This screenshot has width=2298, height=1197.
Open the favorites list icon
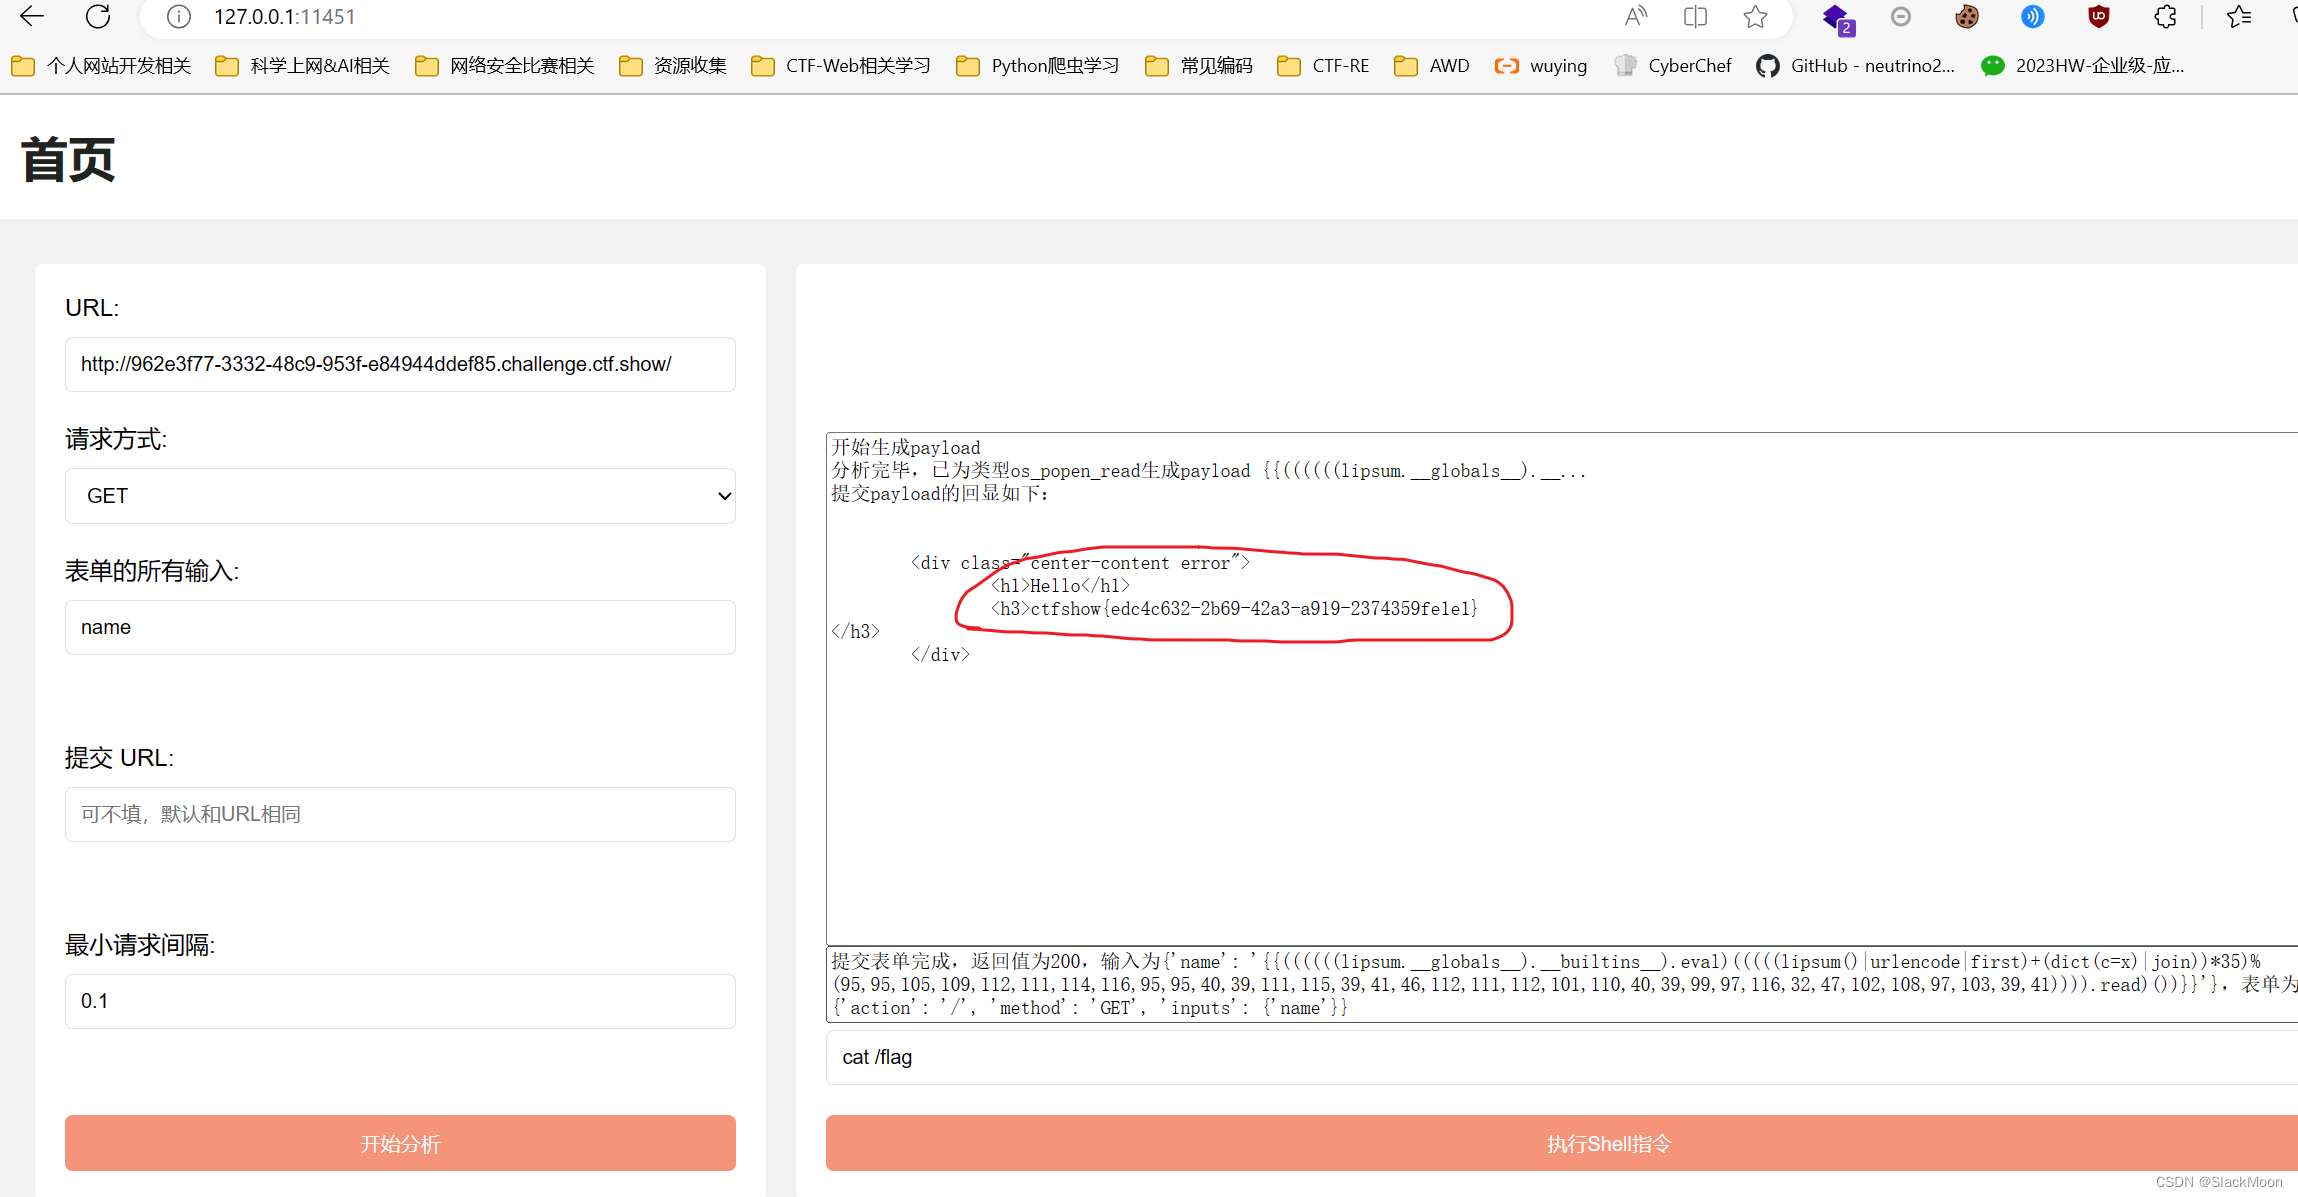click(2239, 16)
